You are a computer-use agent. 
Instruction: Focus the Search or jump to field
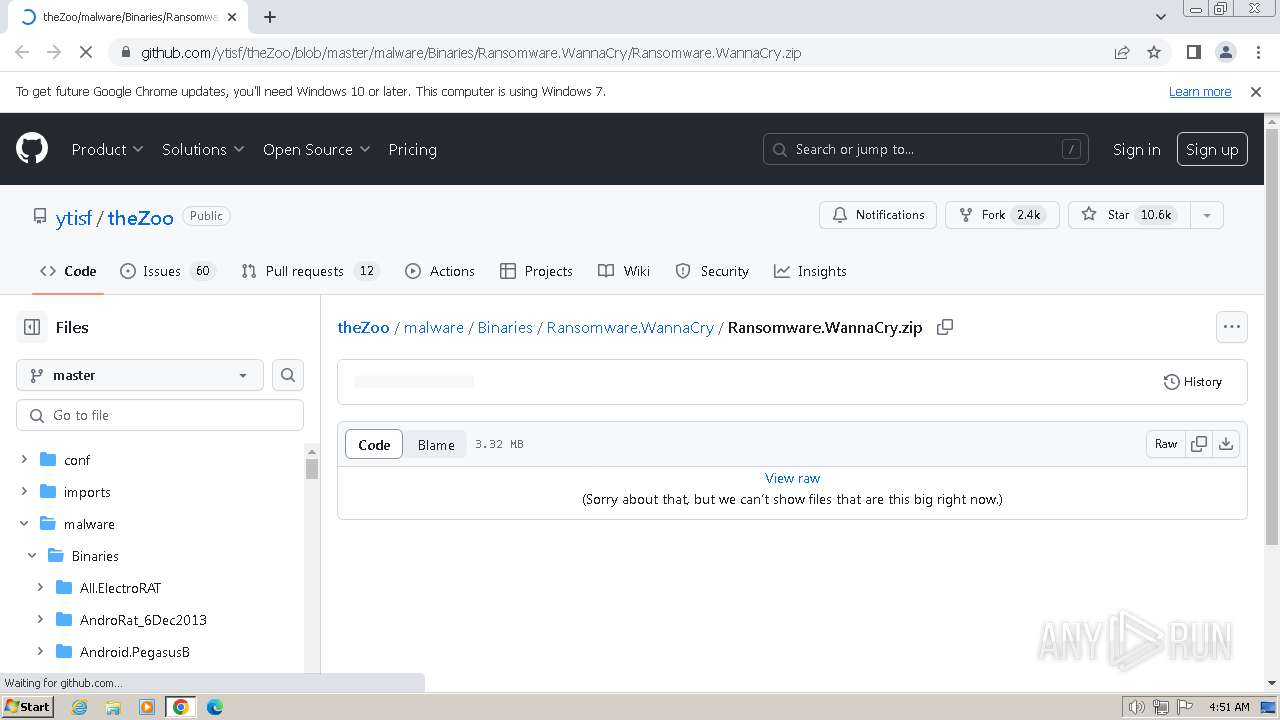pyautogui.click(x=926, y=149)
